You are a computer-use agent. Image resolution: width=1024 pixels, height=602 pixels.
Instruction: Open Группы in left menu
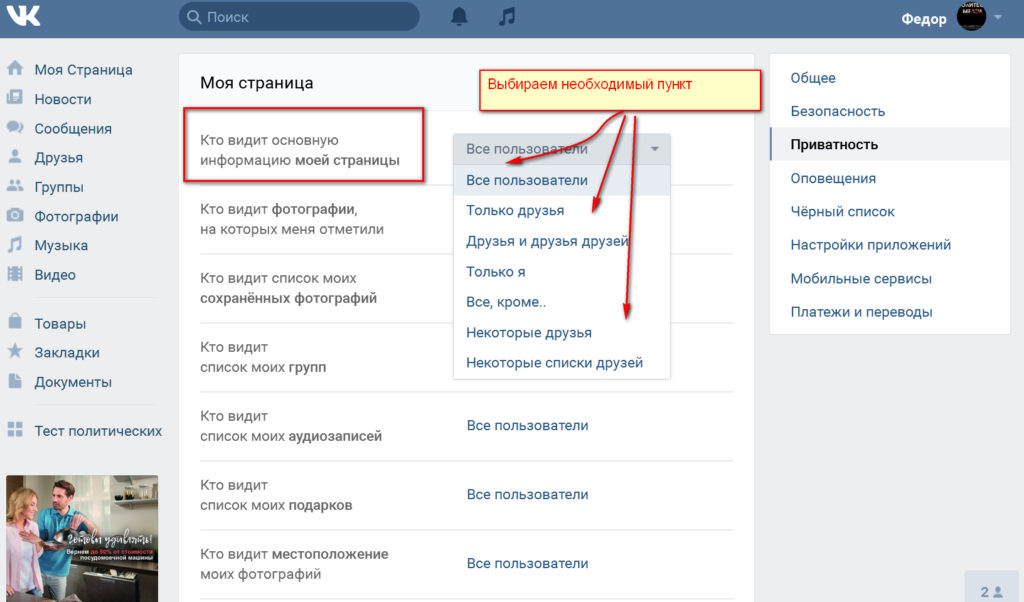(59, 187)
